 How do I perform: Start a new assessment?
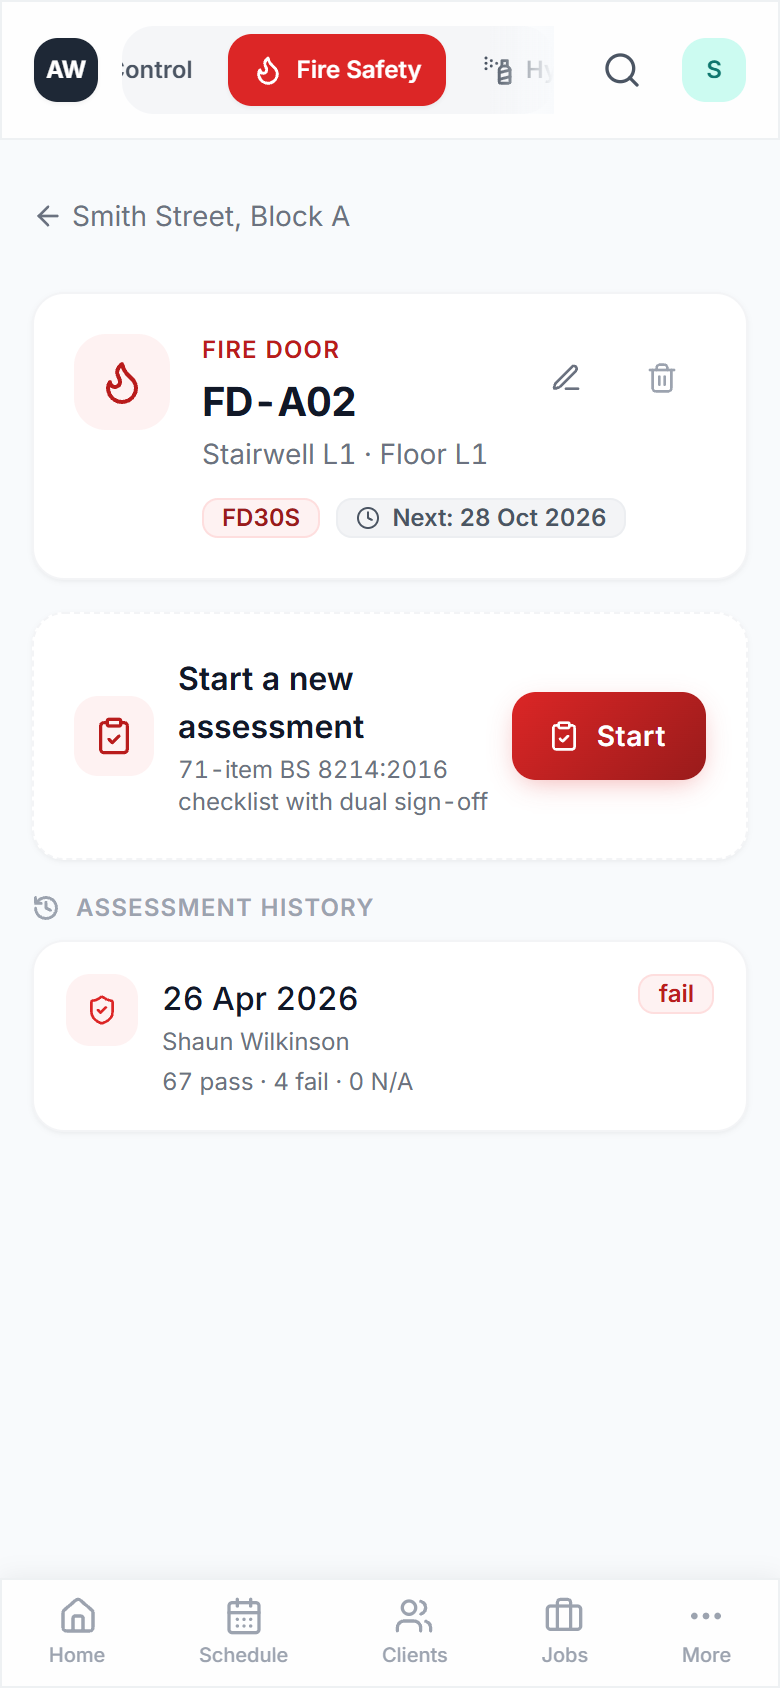(x=609, y=736)
